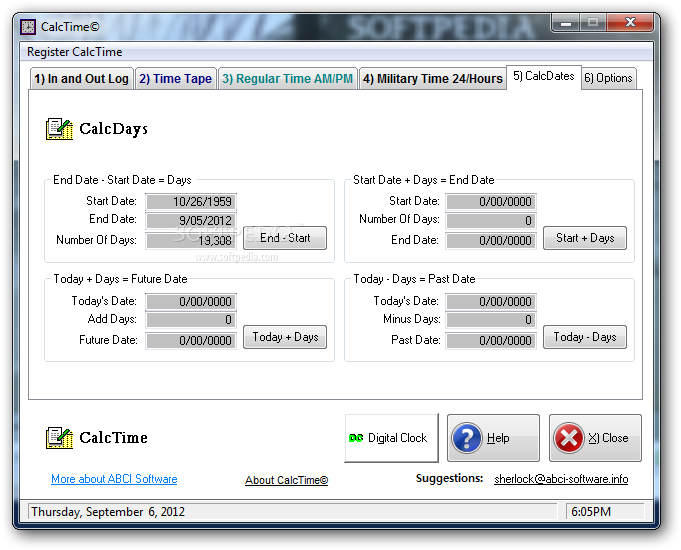Click the CalcDays heading text
The width and height of the screenshot is (681, 550).
click(113, 129)
